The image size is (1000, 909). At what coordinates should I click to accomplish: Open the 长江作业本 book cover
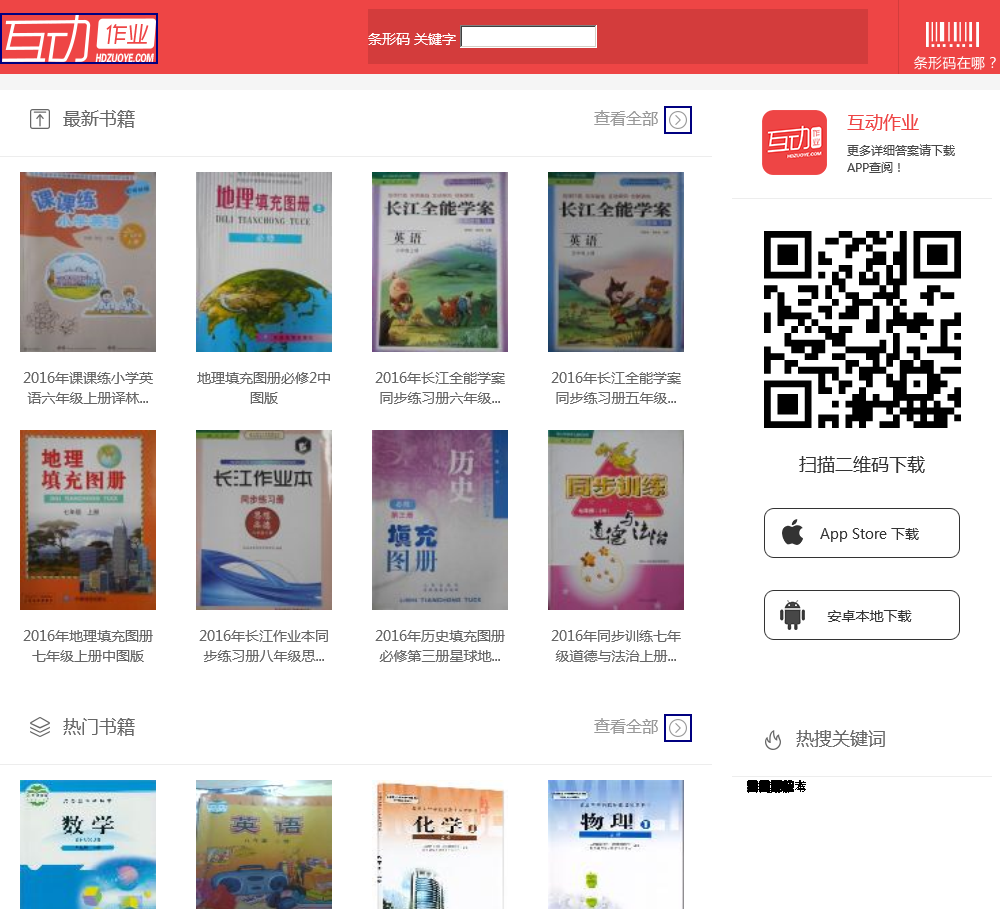[264, 520]
